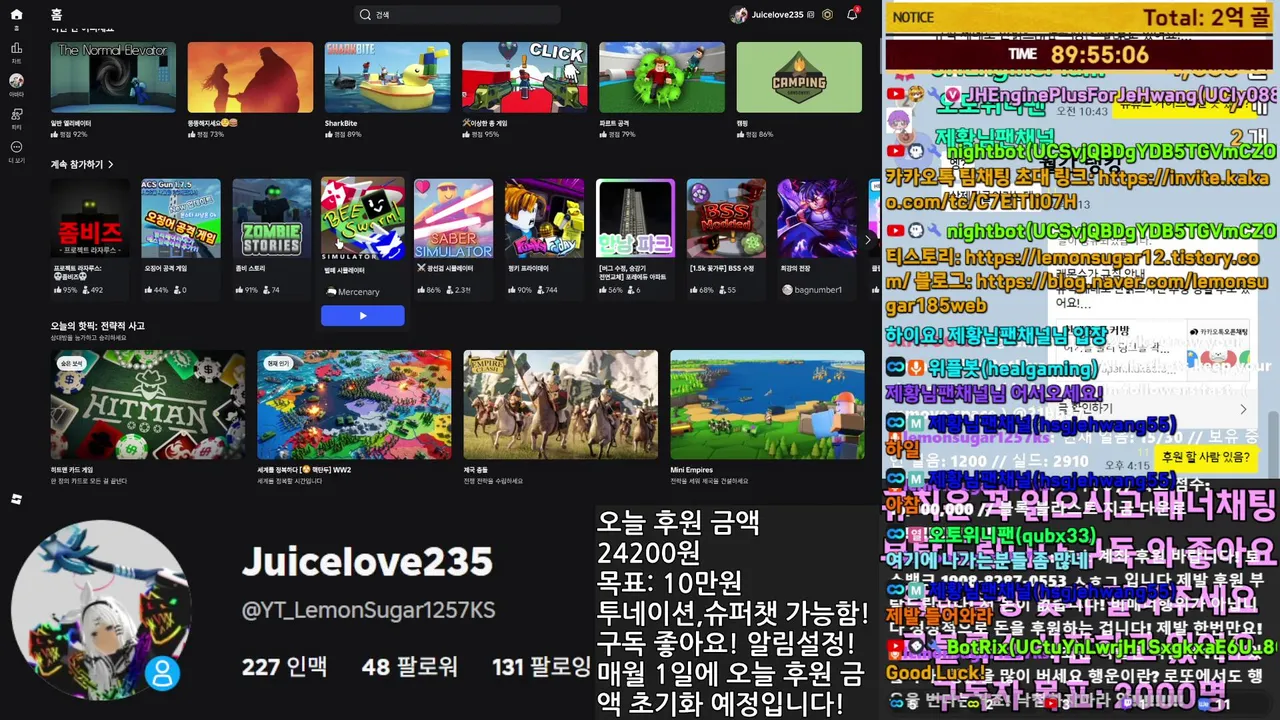Go to the Home (홈) sidebar icon

[x=16, y=15]
